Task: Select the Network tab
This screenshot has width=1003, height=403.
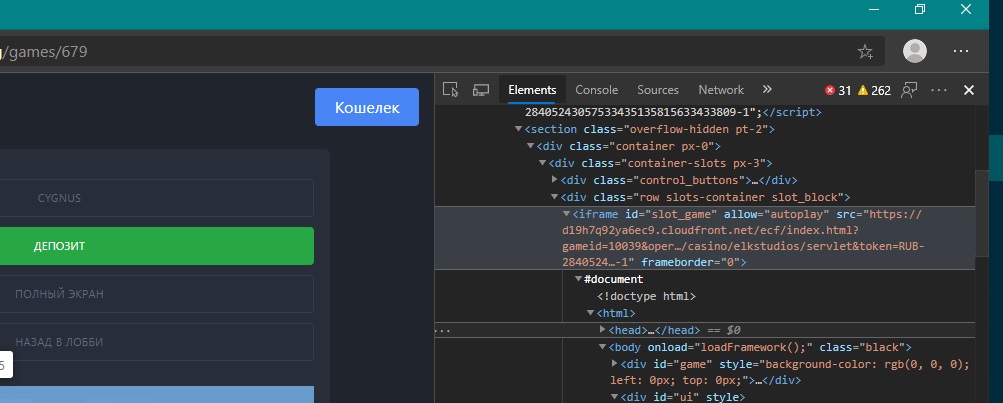Action: (x=721, y=90)
